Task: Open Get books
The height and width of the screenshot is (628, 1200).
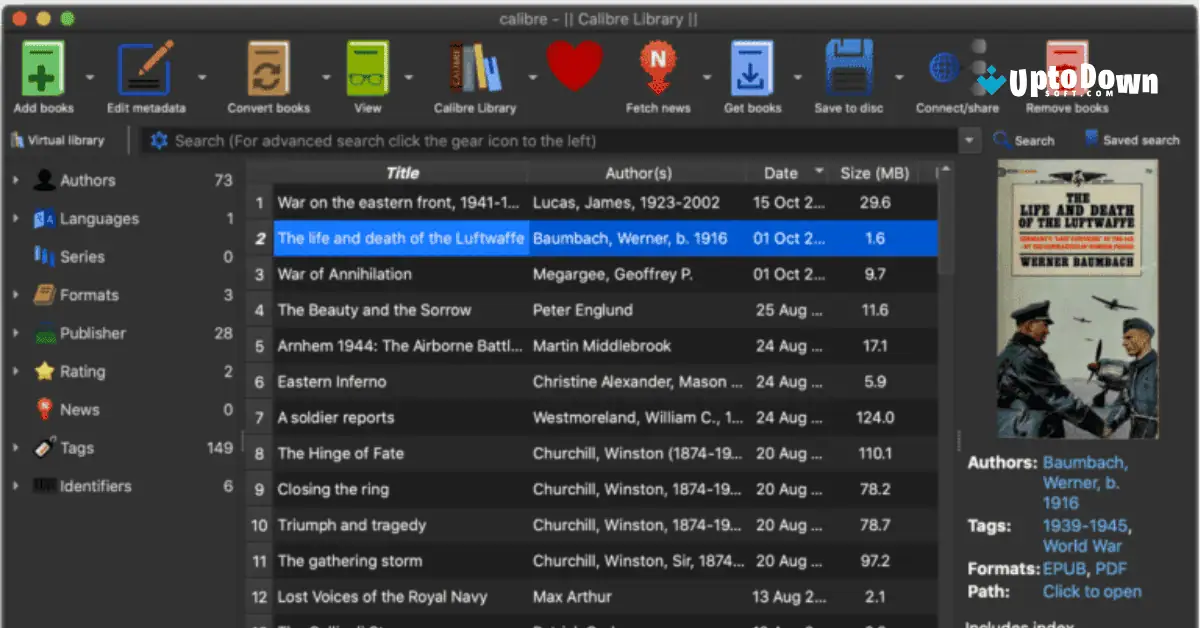Action: (x=752, y=68)
